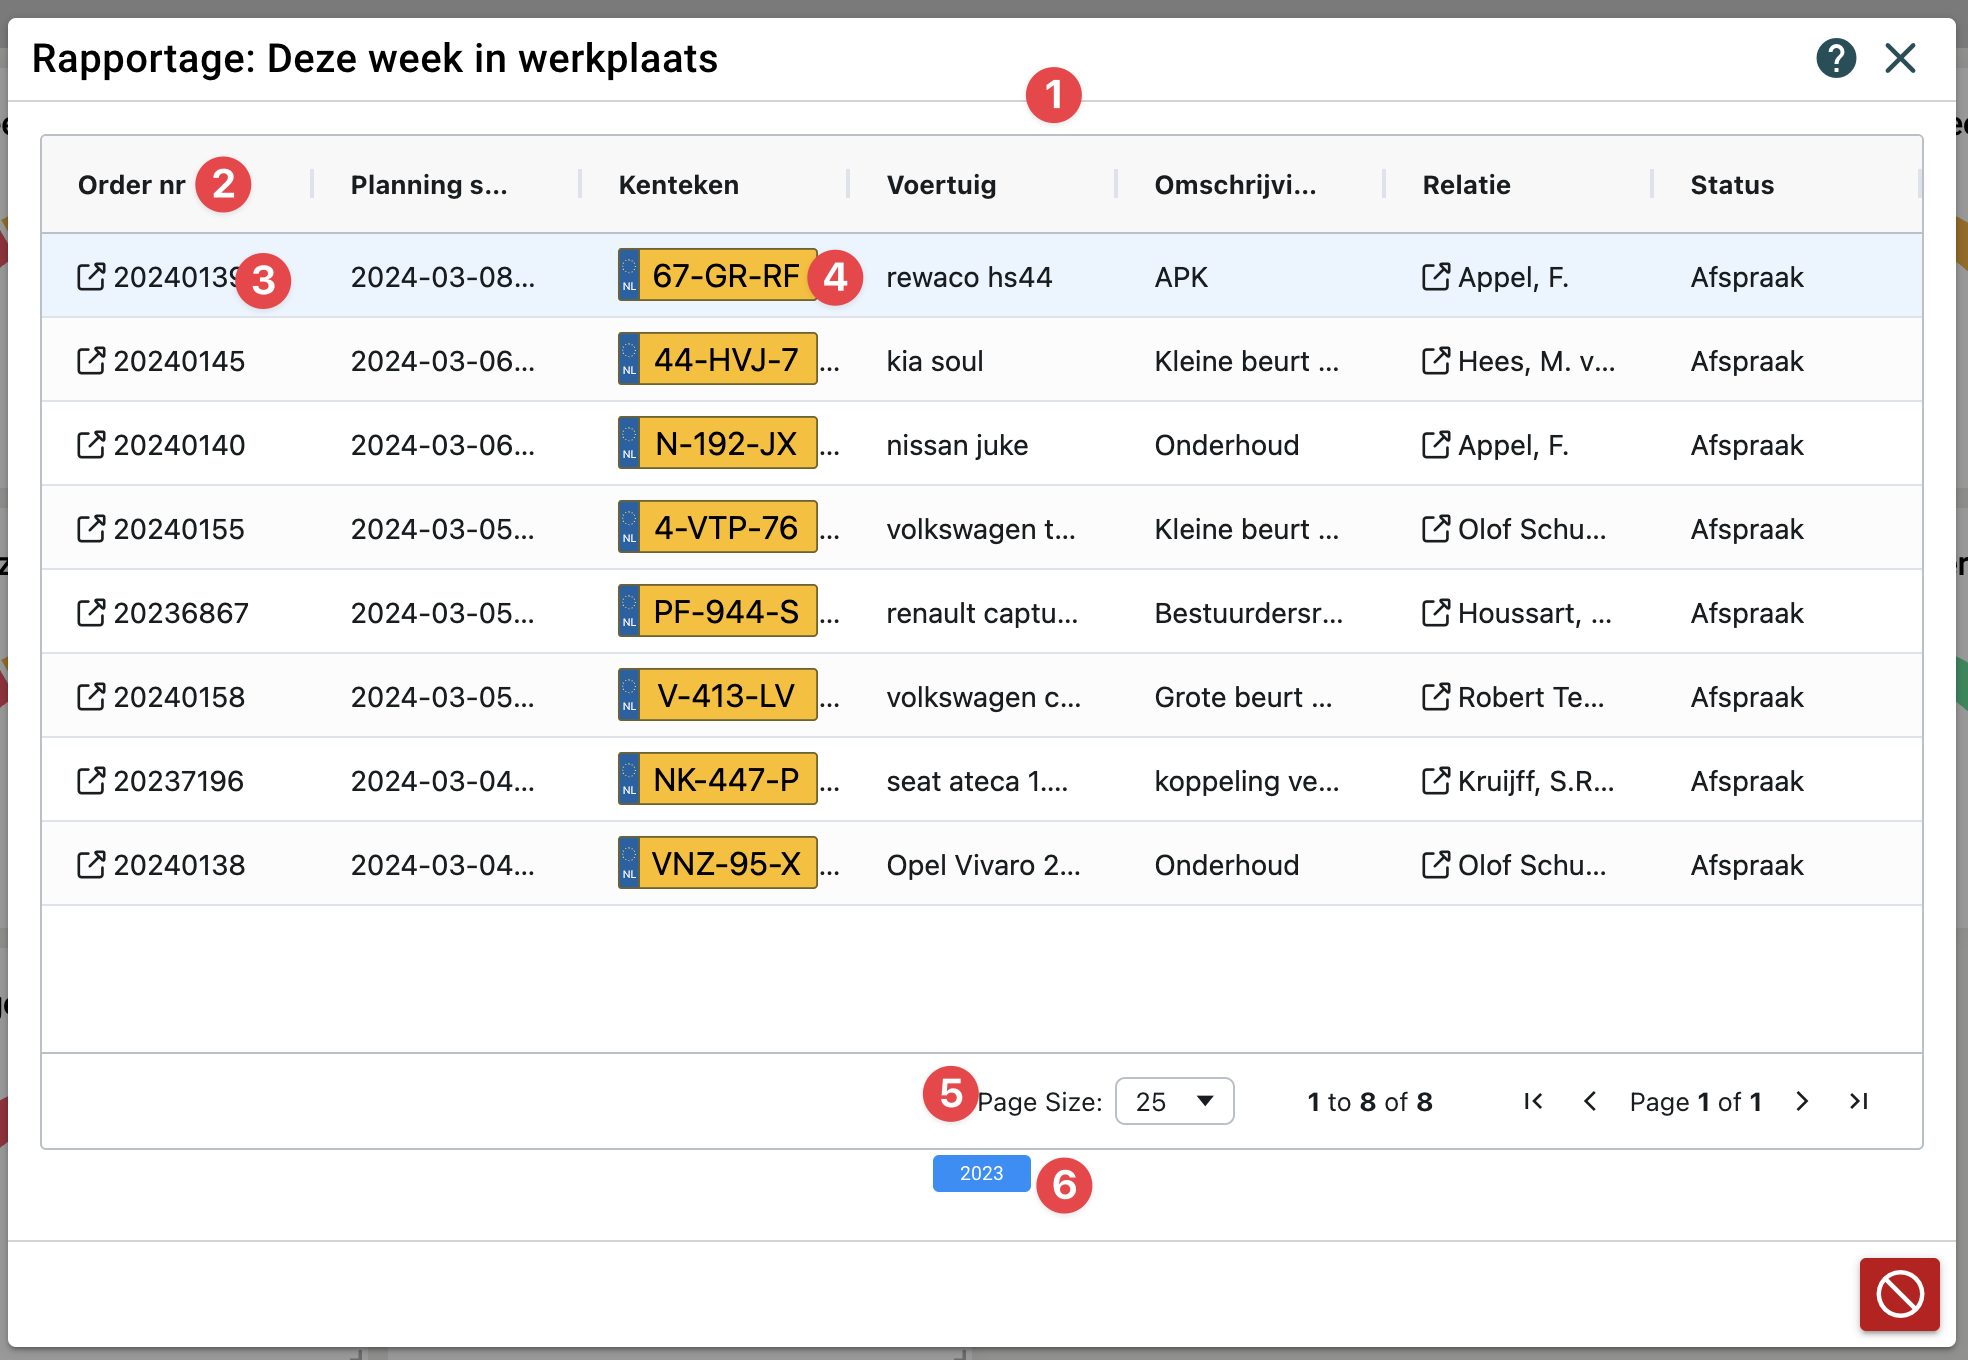Go to the first page arrow
The height and width of the screenshot is (1360, 1968).
pyautogui.click(x=1533, y=1101)
